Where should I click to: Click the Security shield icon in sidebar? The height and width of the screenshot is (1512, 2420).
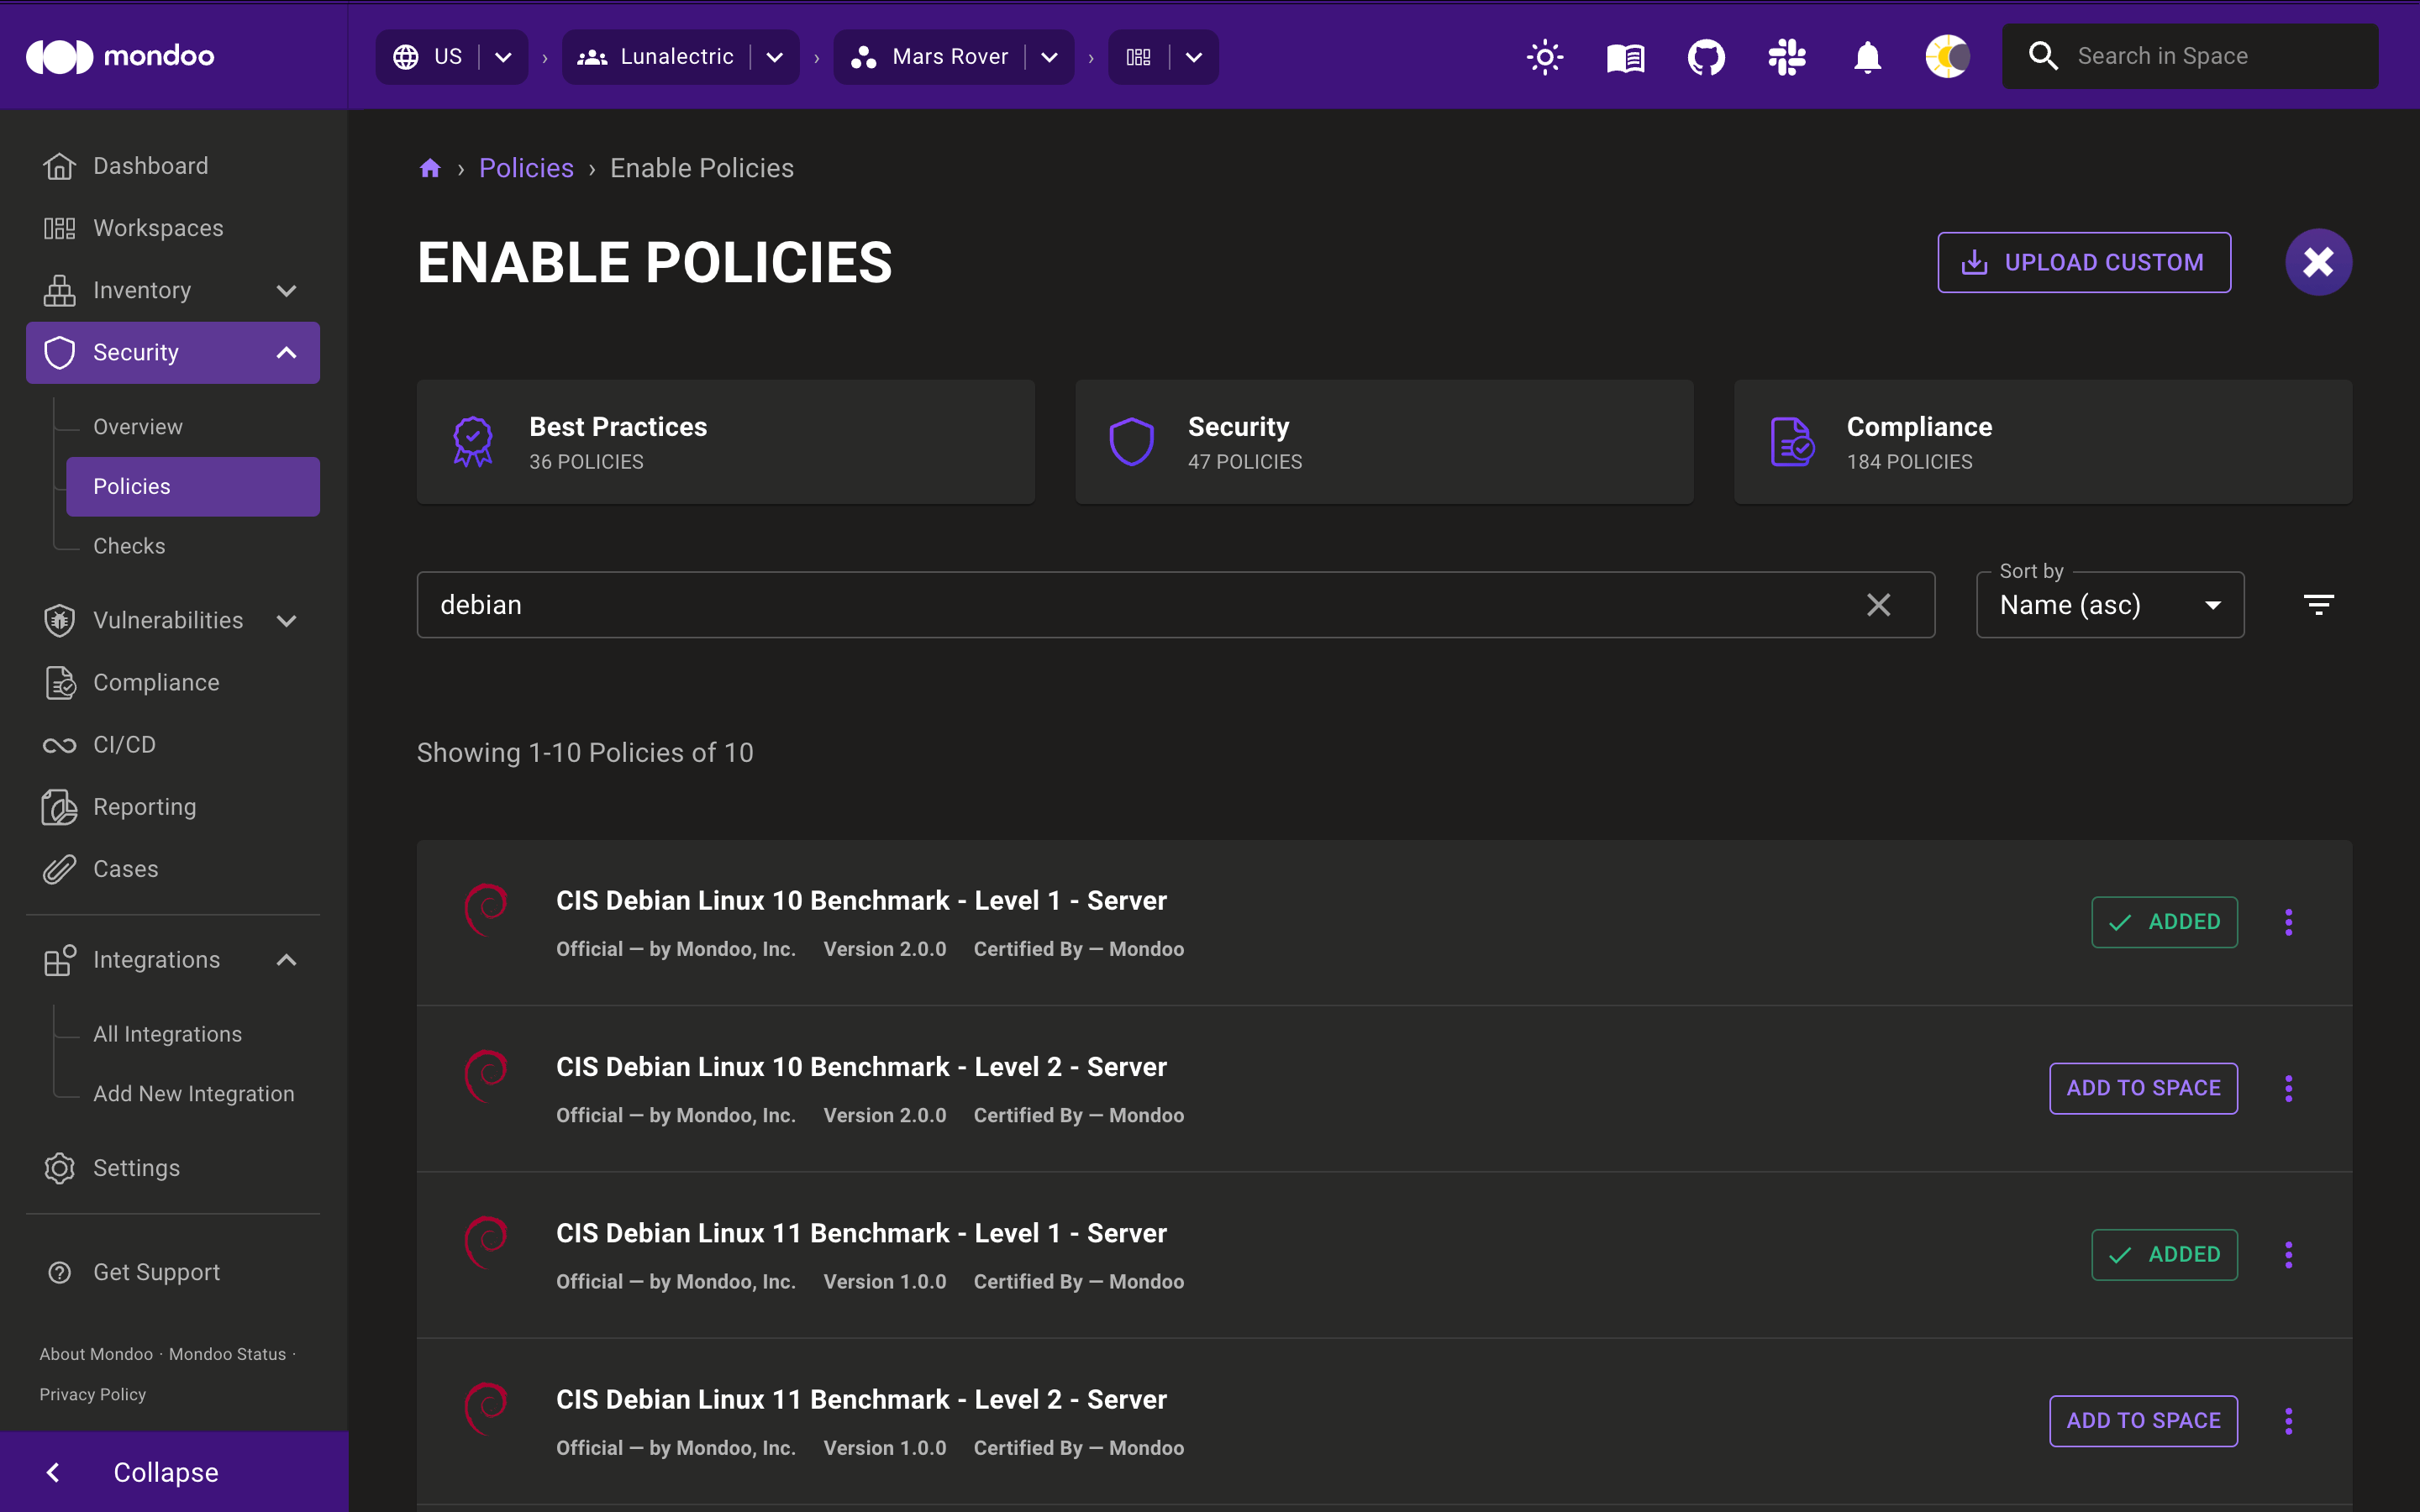tap(57, 352)
